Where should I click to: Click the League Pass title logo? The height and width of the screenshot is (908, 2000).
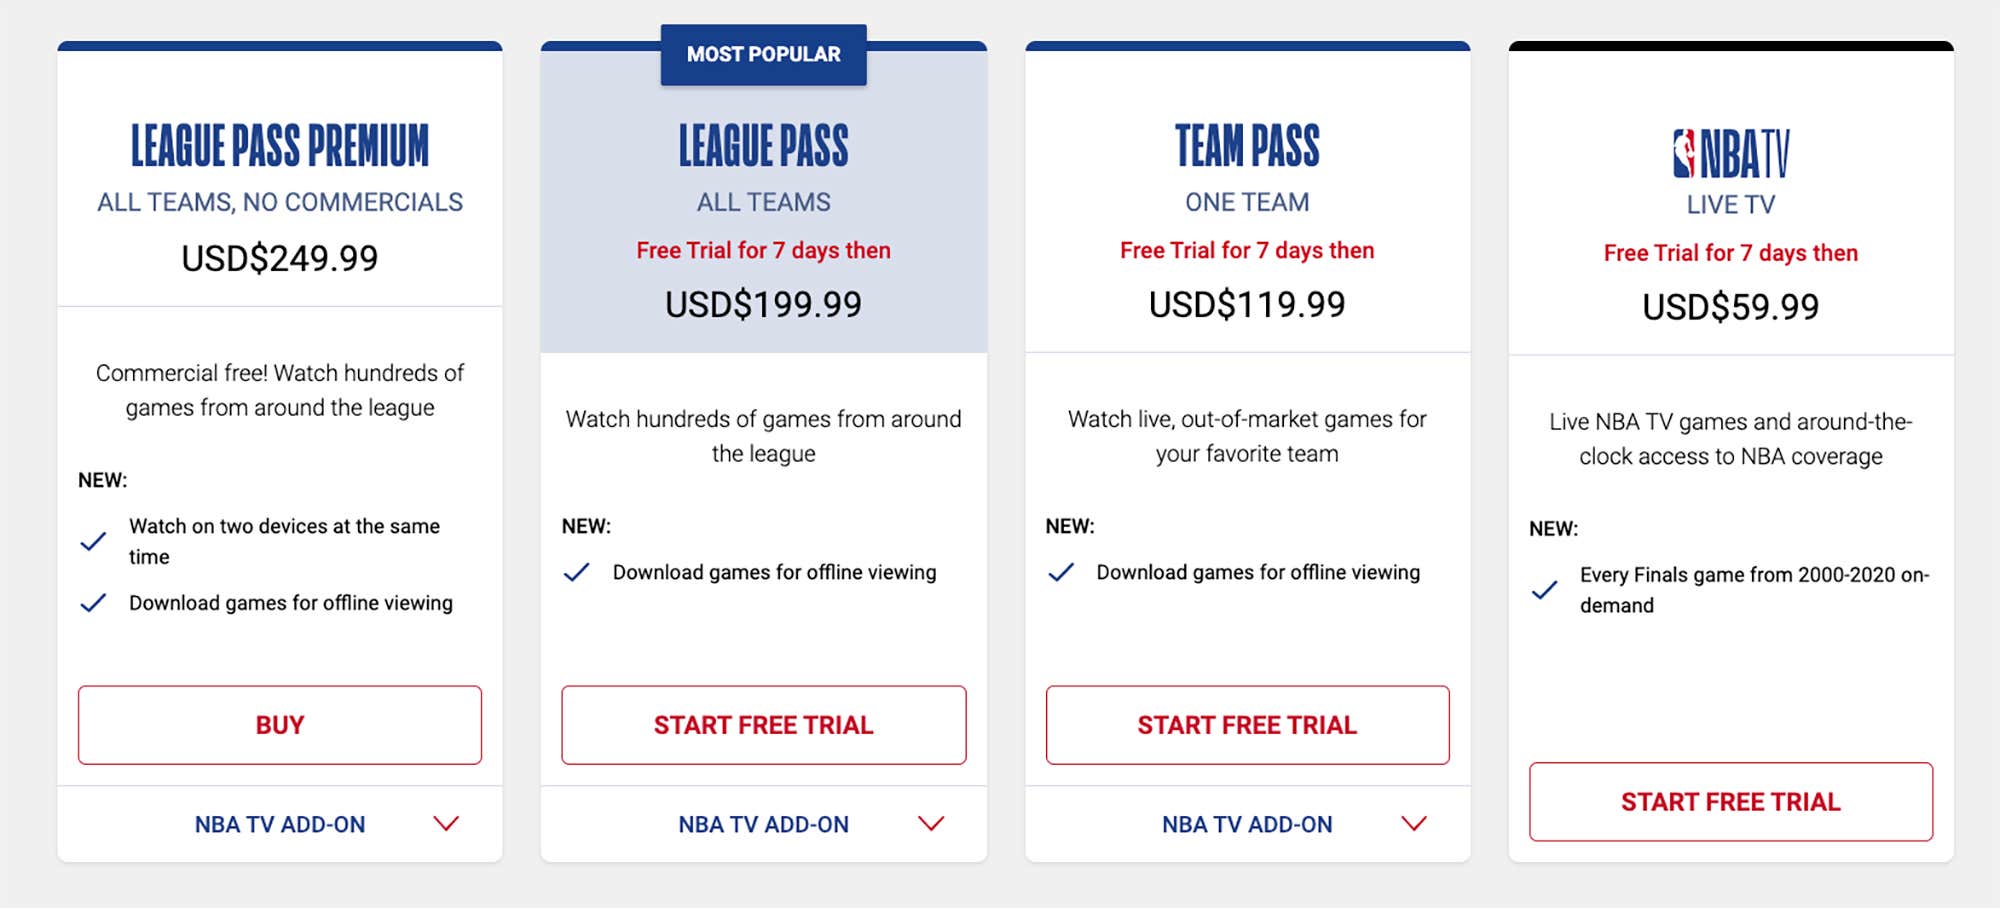click(x=763, y=146)
